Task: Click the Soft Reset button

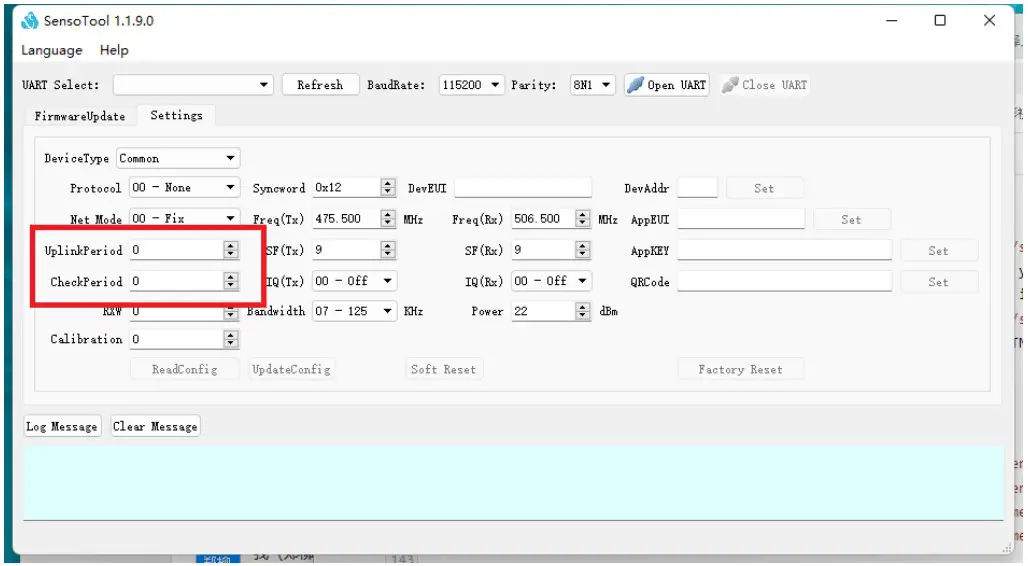Action: (443, 369)
